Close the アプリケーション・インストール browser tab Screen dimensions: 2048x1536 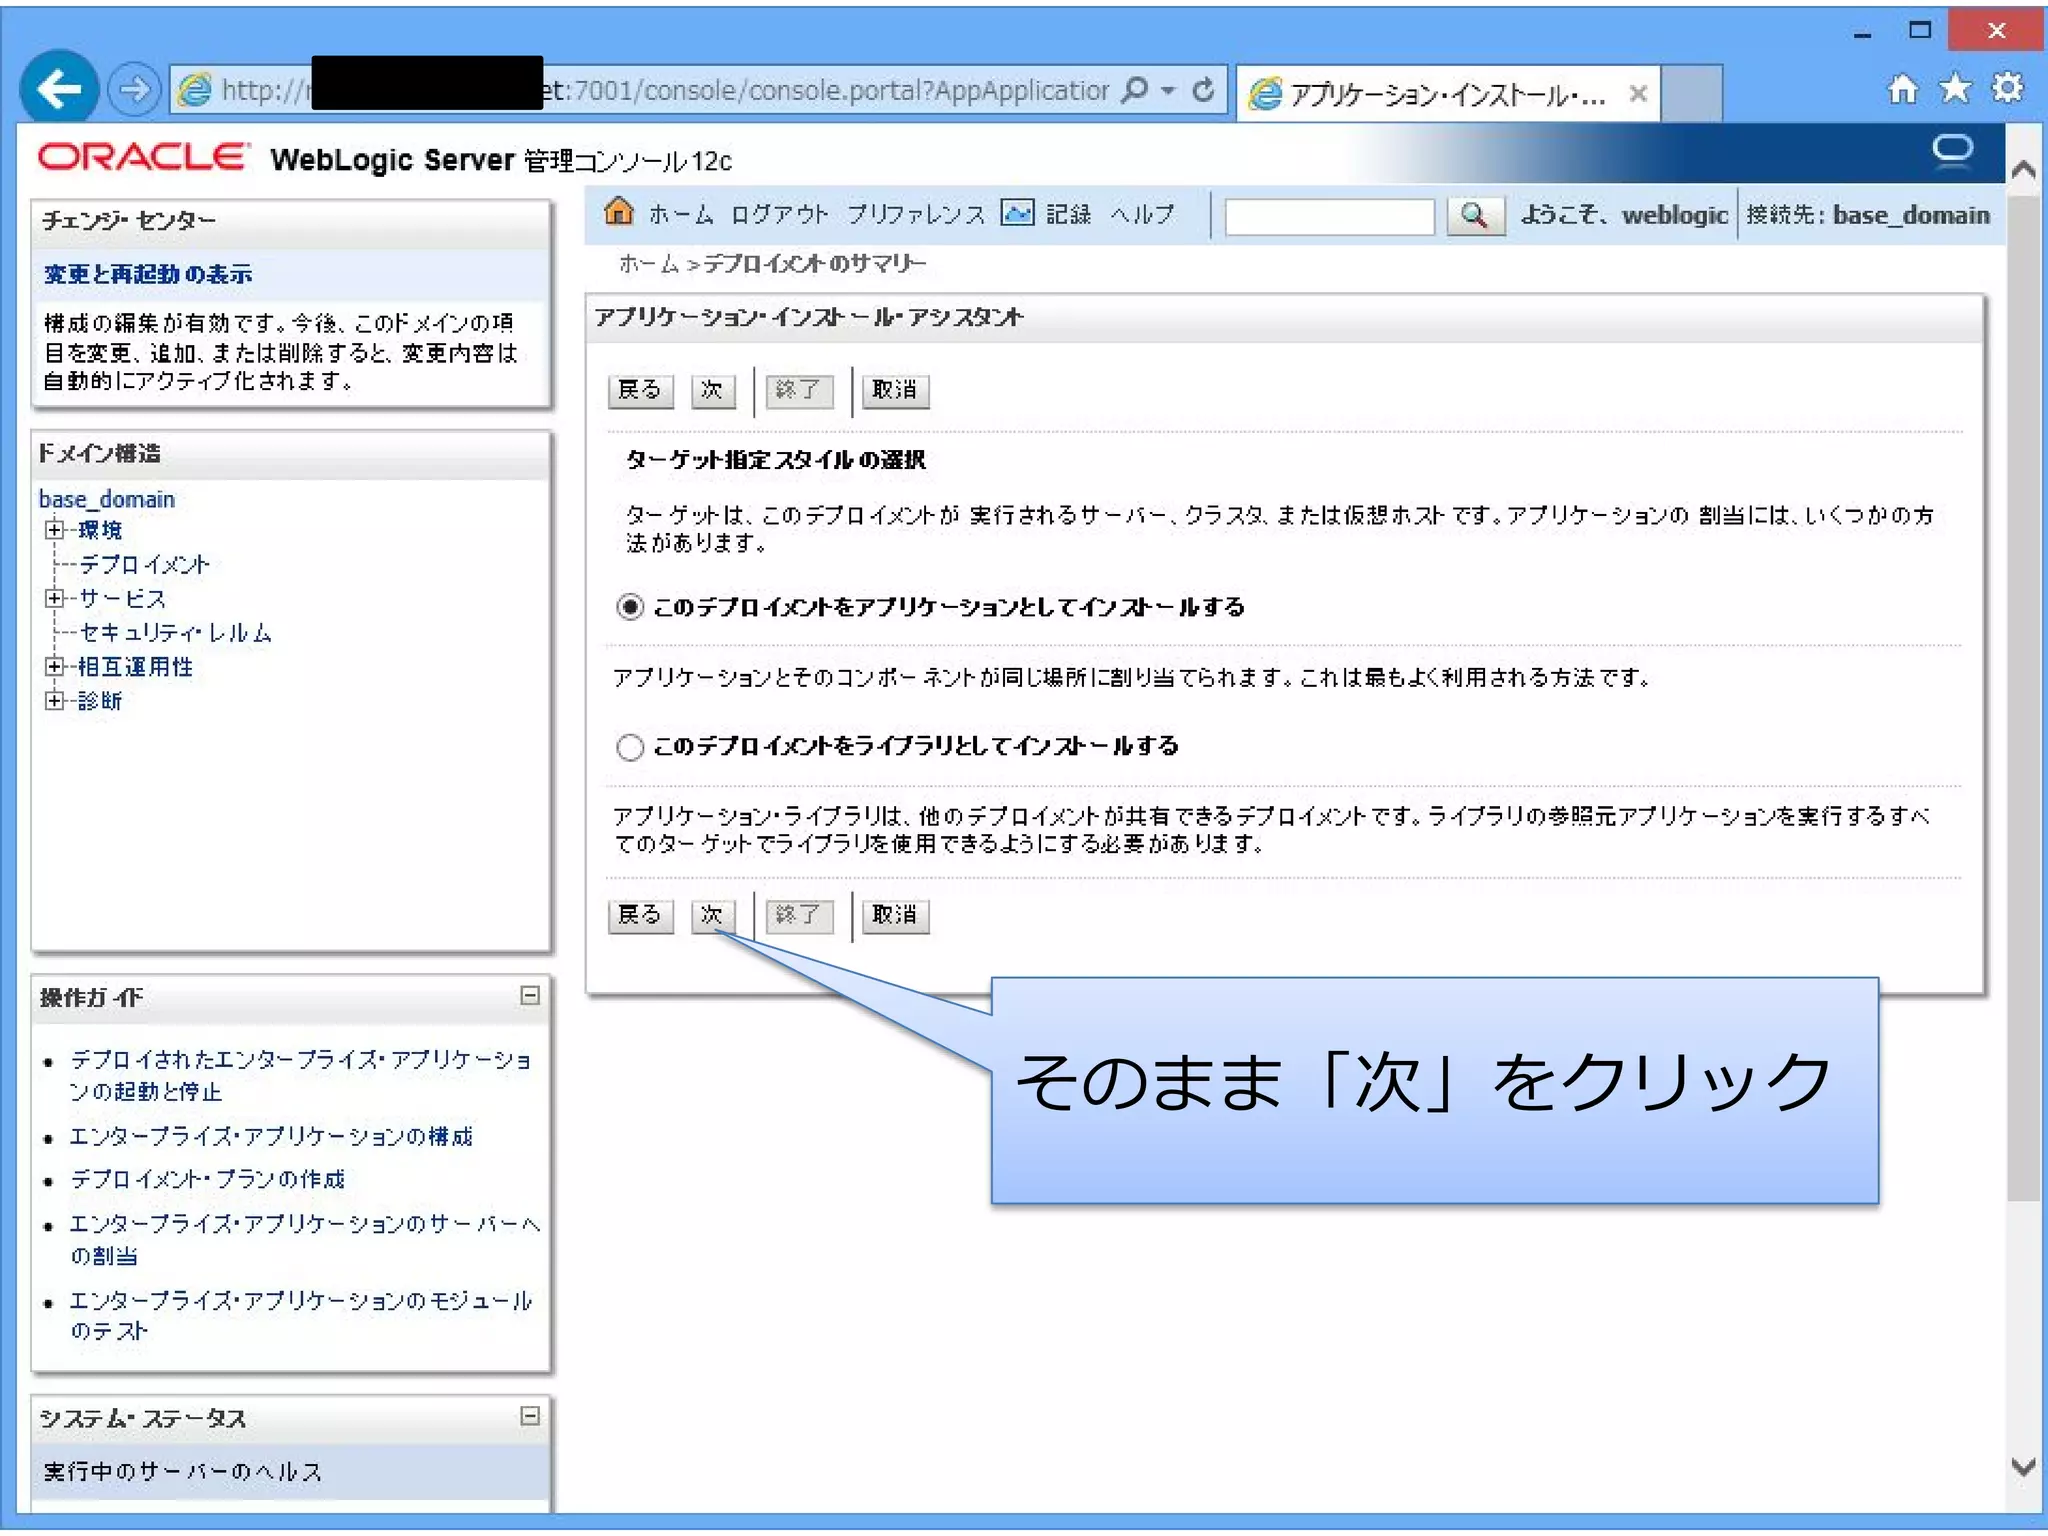pos(1638,93)
